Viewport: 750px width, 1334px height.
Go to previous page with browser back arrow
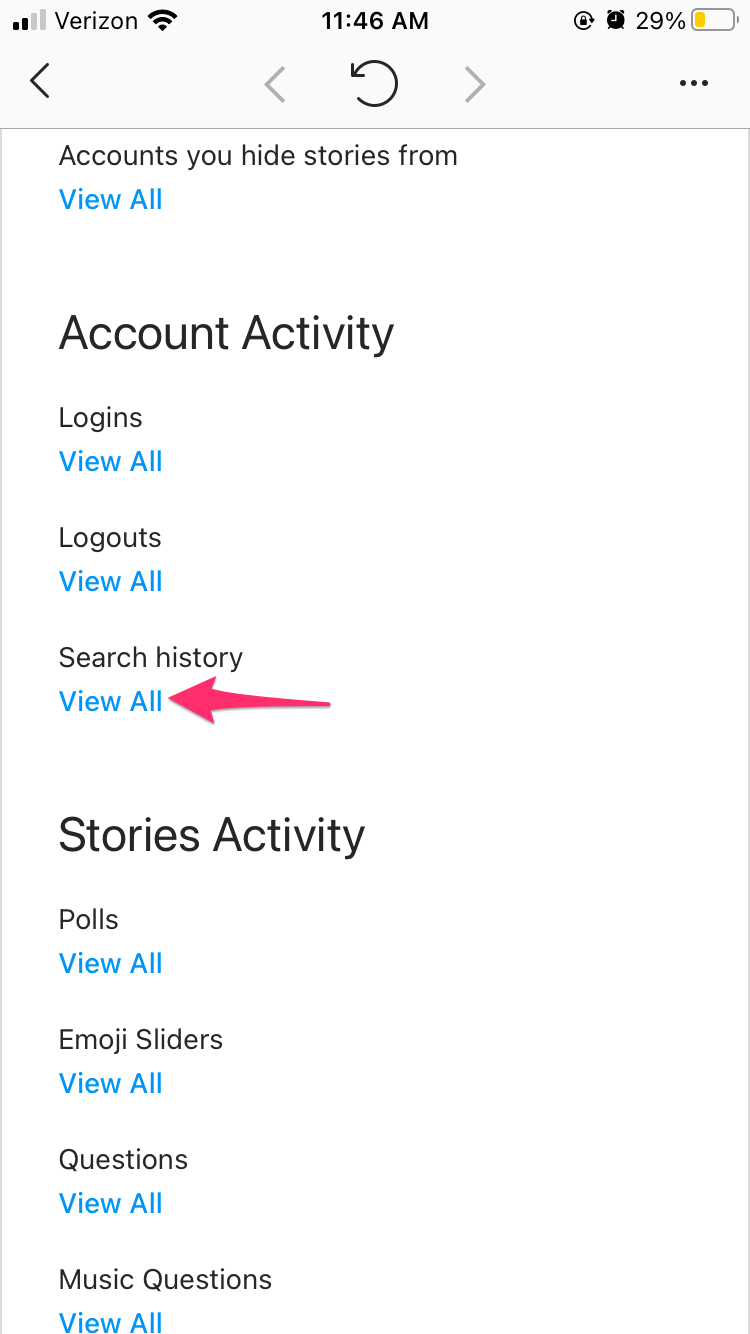click(x=275, y=85)
